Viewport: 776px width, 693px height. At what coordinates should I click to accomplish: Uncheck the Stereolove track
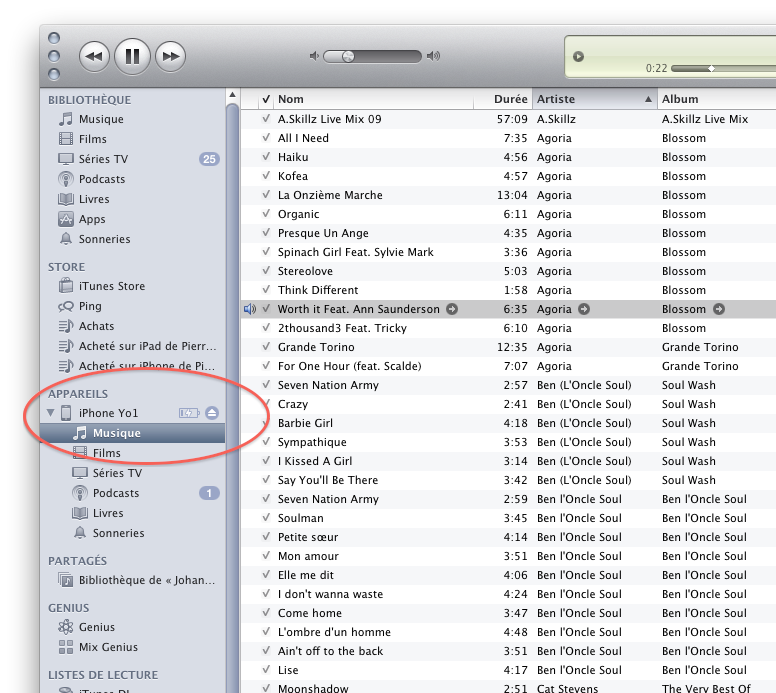coord(266,271)
